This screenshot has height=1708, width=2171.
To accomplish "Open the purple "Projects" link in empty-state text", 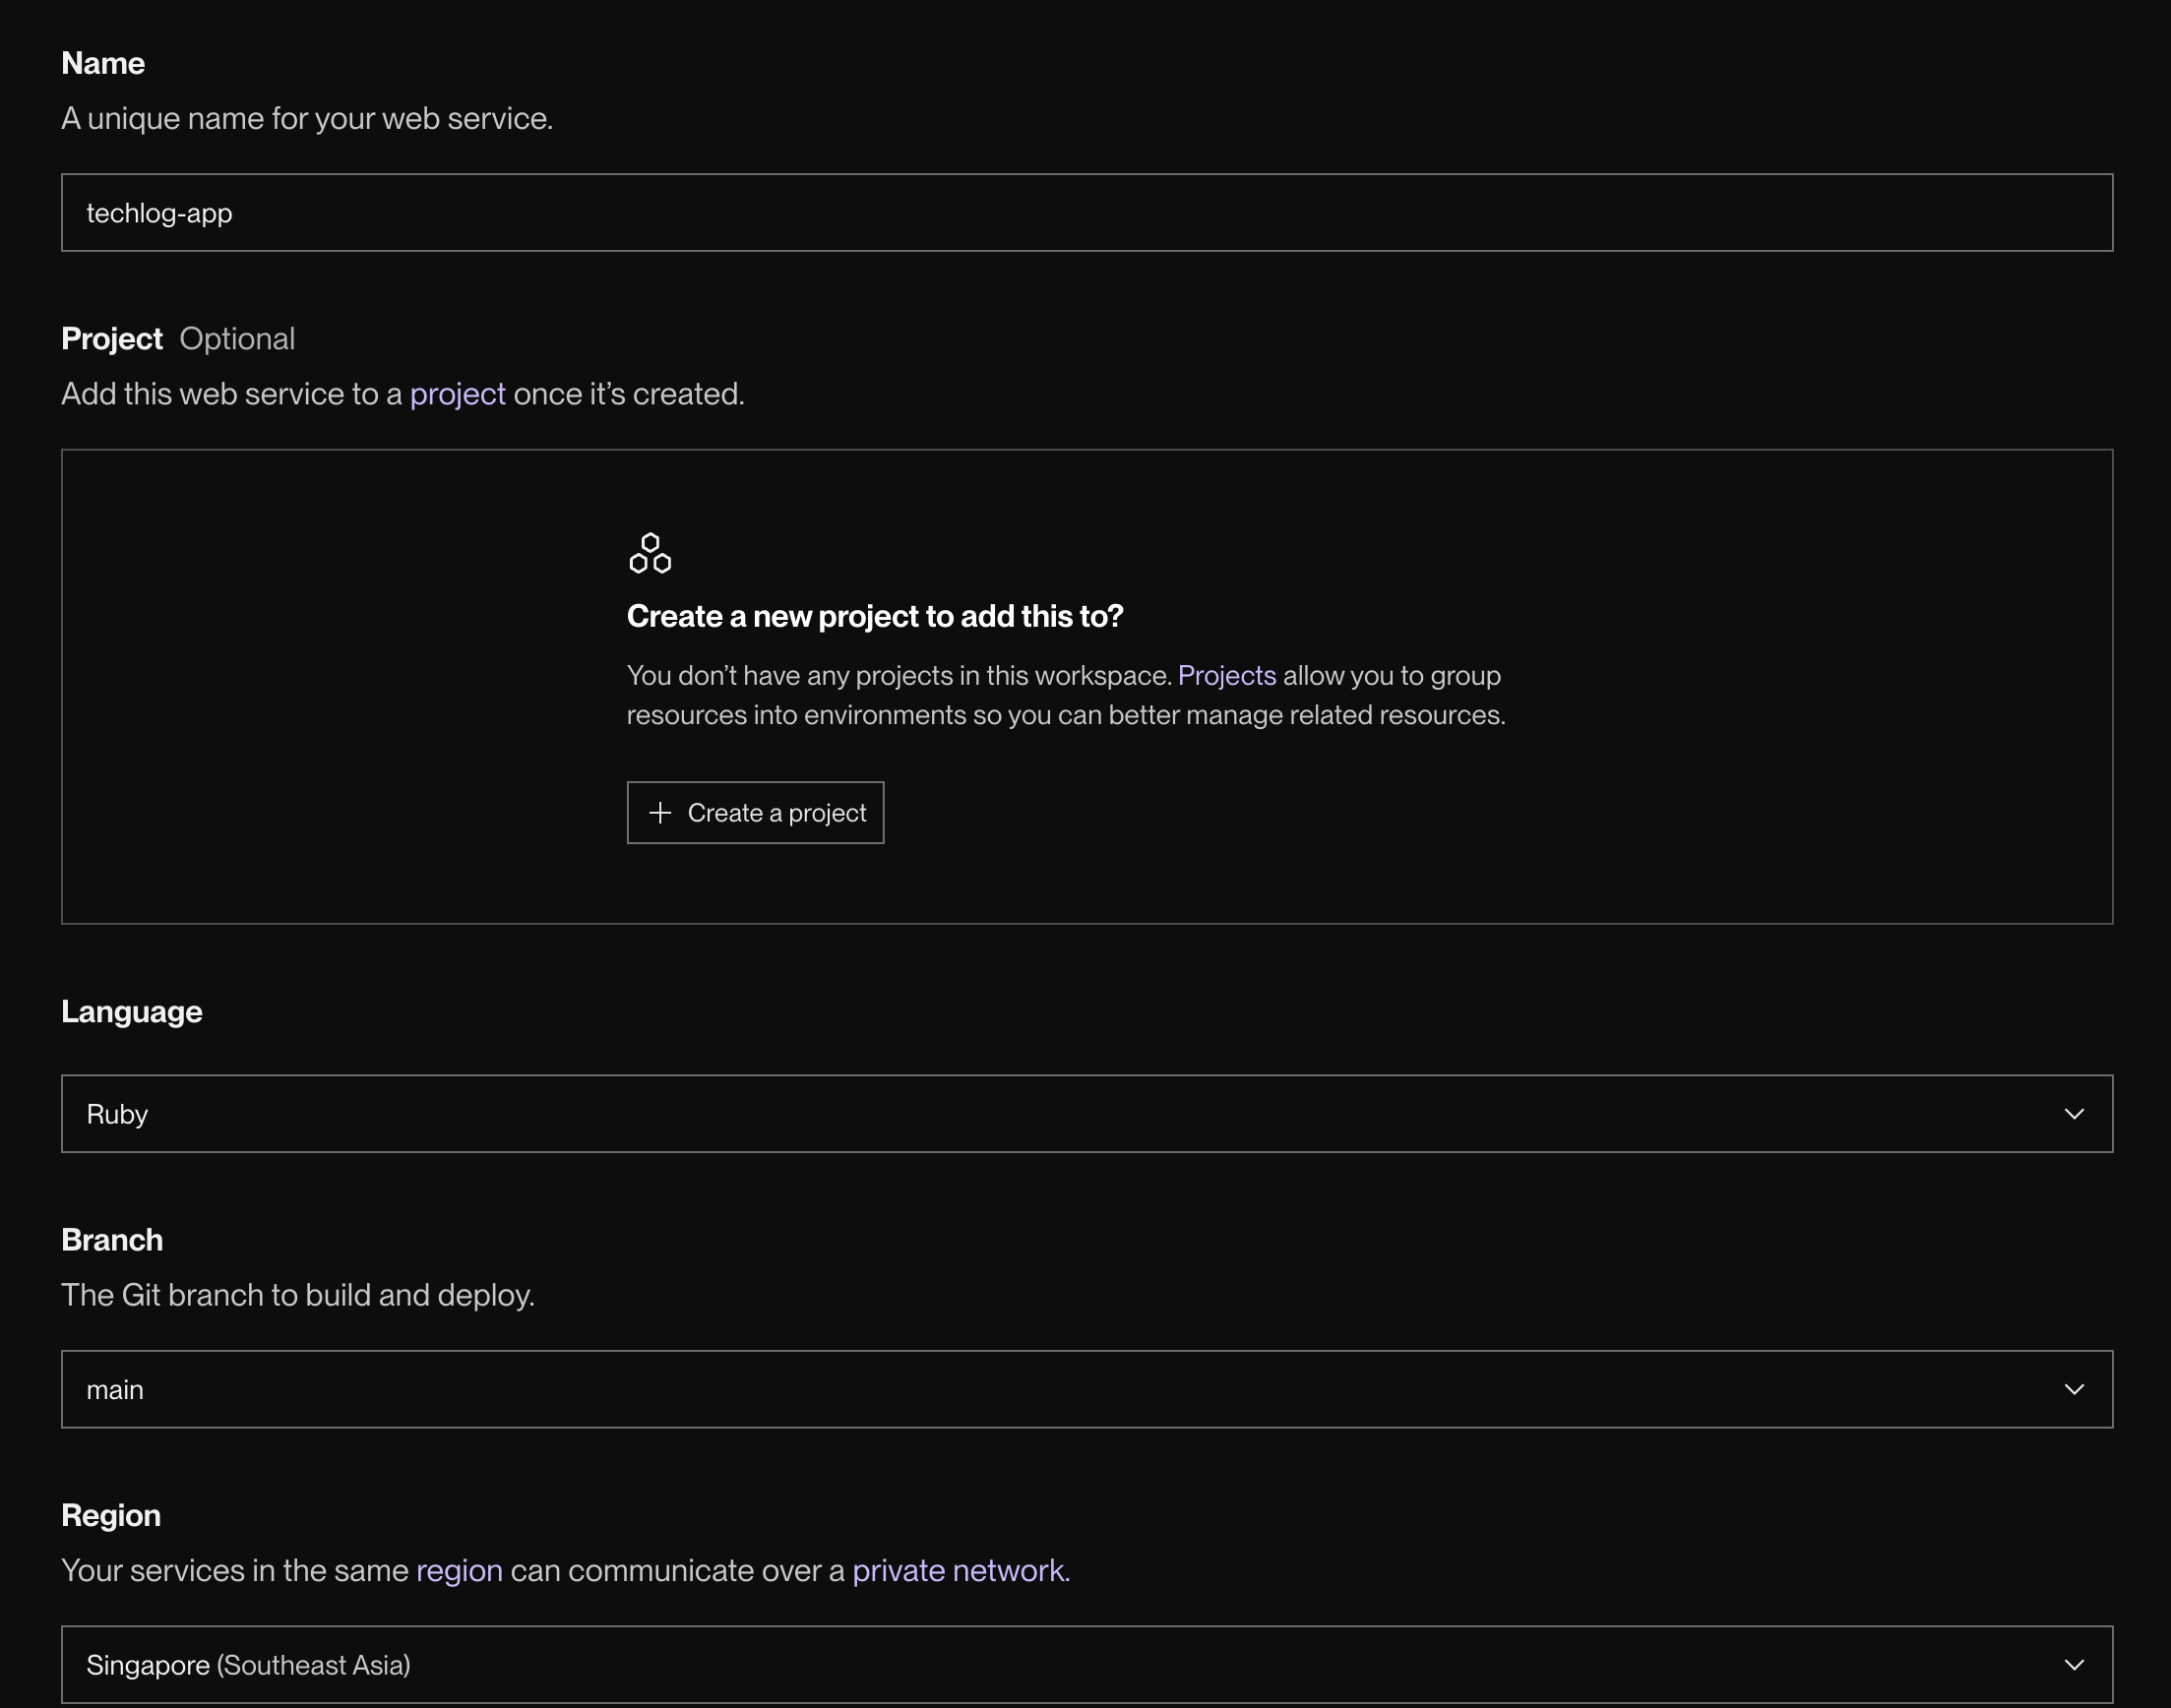I will point(1226,676).
